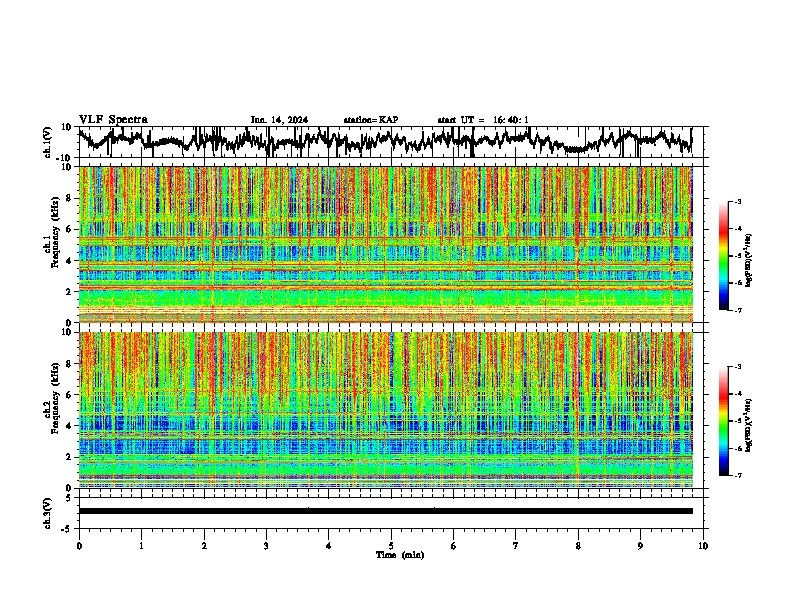Click the 'VLF Spectra' plot title
Image resolution: width=792 pixels, height=612 pixels.
[x=113, y=120]
